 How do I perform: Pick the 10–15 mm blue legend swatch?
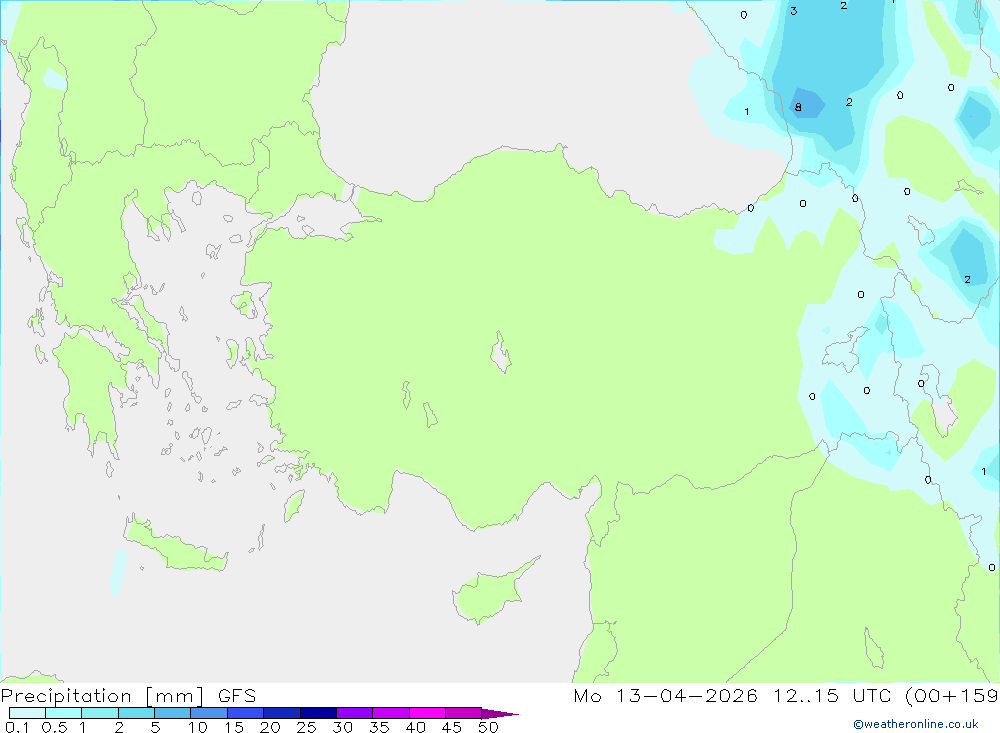tap(209, 713)
